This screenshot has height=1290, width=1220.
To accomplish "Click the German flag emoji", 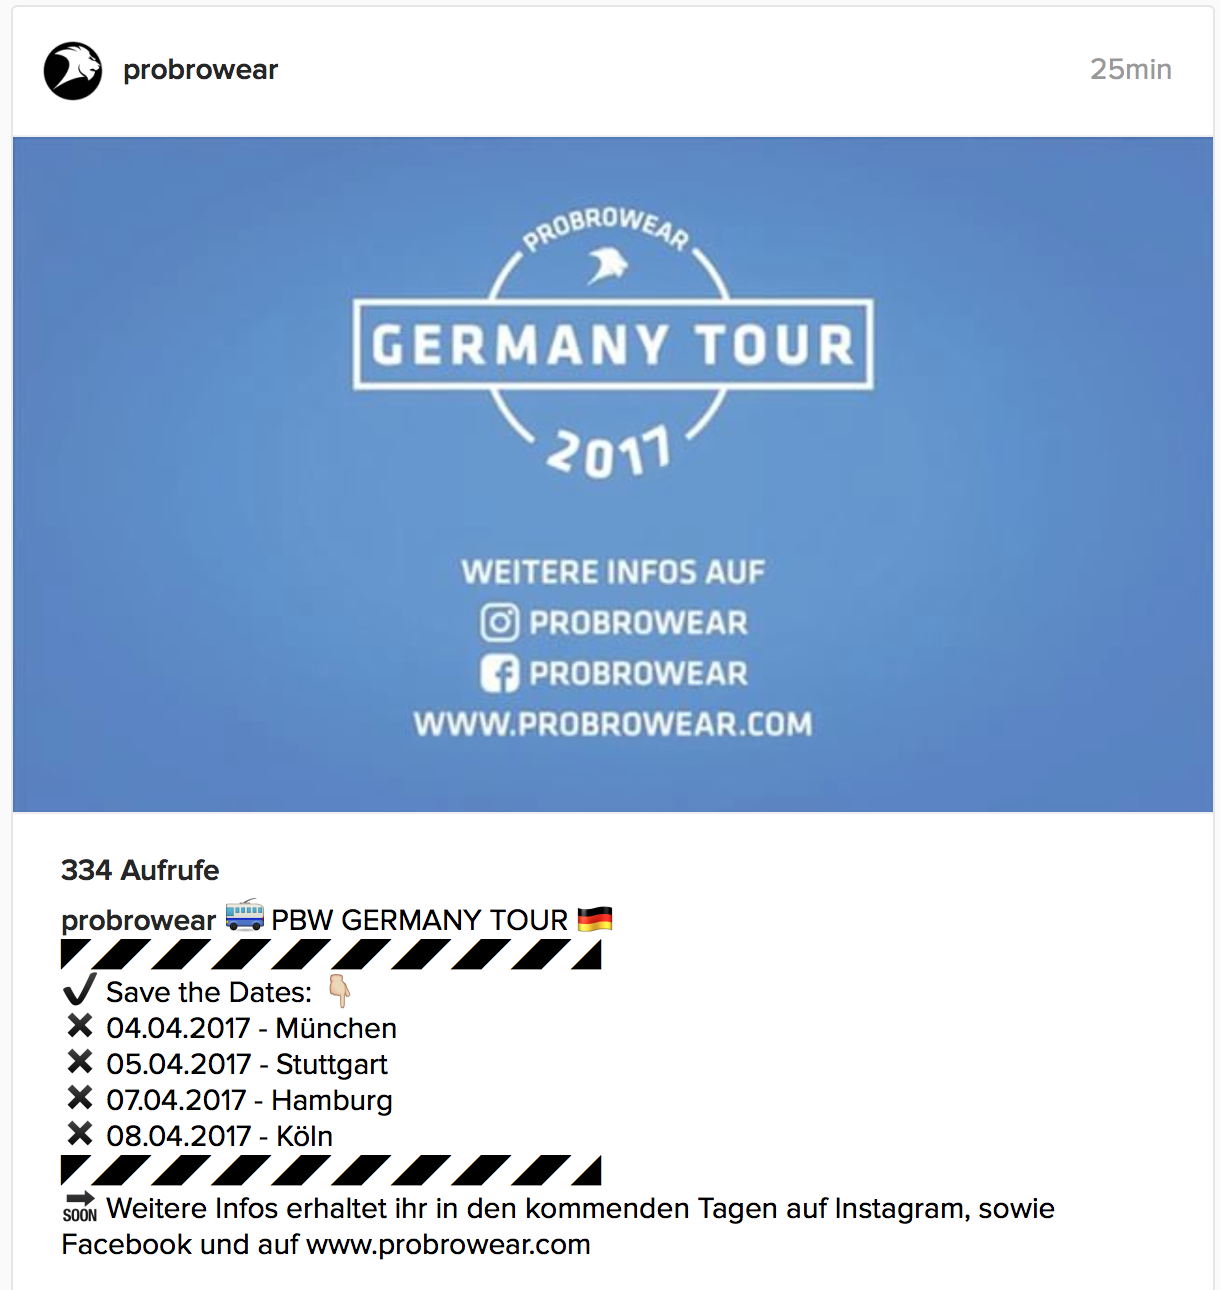I will tap(595, 918).
